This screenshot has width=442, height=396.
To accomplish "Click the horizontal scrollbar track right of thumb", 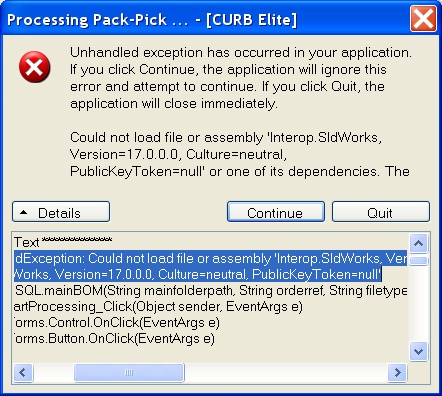I will [x=286, y=372].
